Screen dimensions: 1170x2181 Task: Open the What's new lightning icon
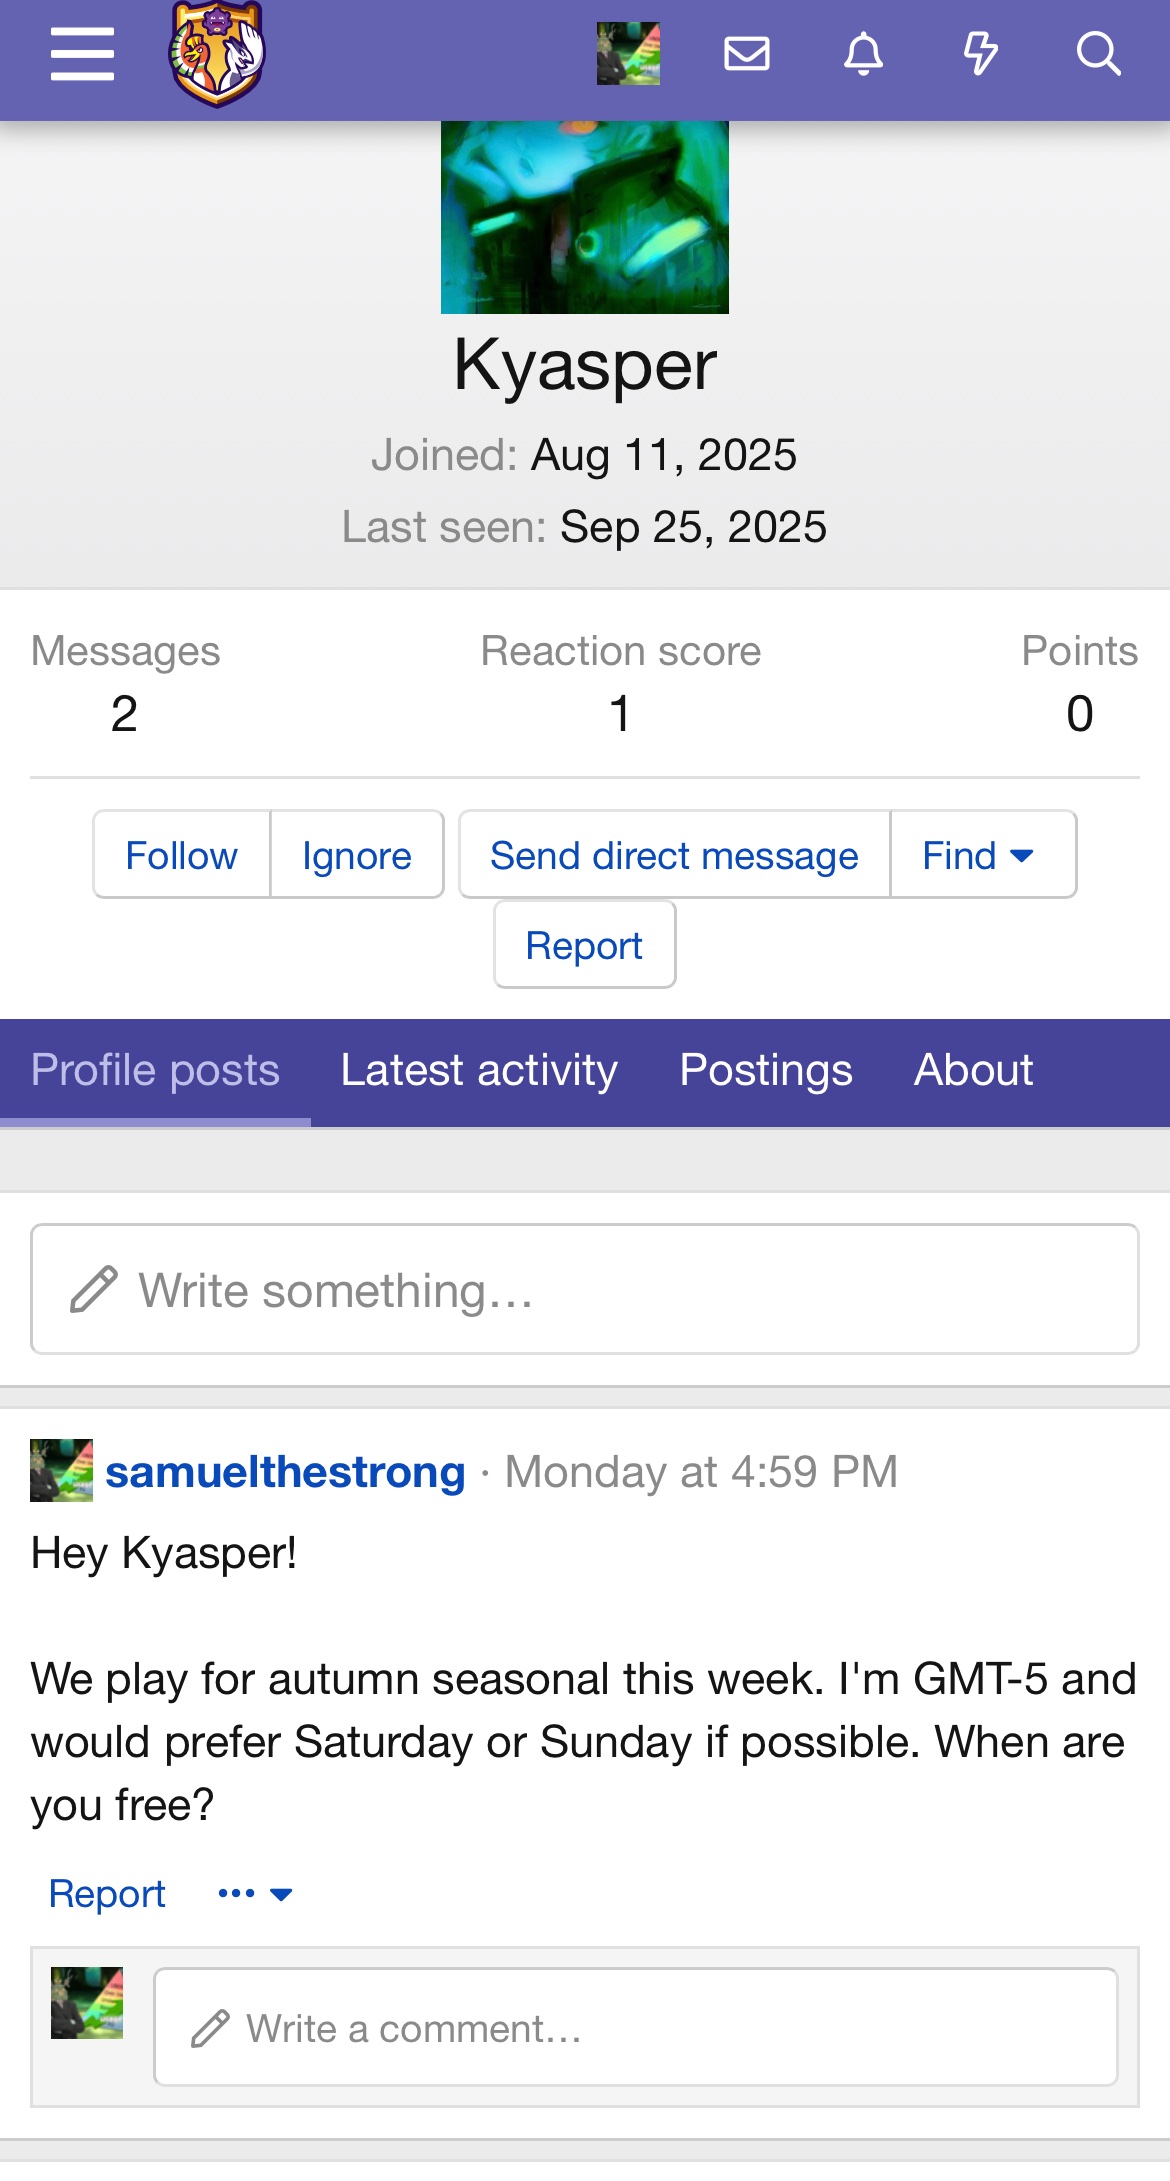980,54
